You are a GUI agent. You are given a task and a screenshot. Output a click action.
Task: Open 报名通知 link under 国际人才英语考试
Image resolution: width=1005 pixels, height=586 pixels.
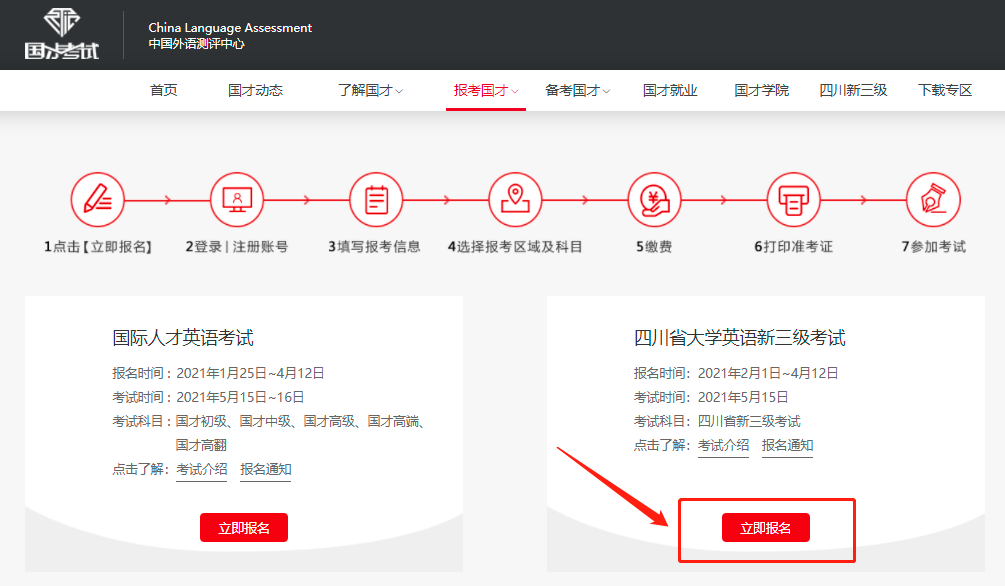[x=265, y=469]
